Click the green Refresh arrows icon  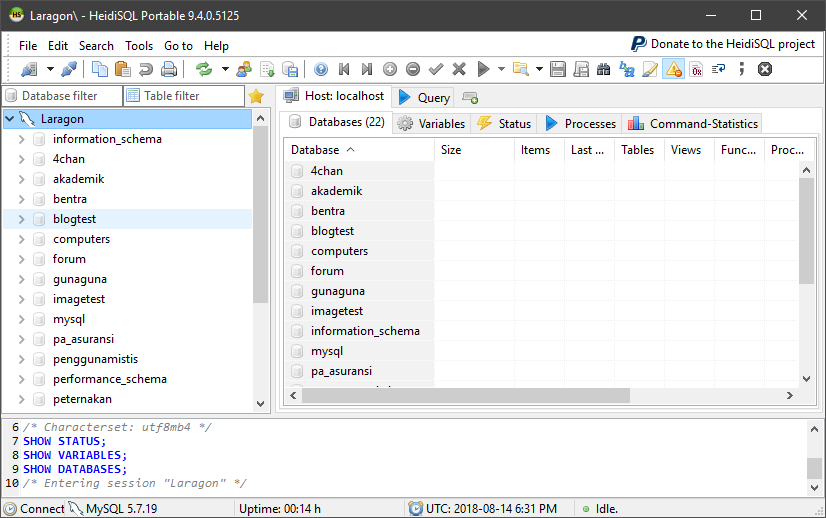(204, 69)
